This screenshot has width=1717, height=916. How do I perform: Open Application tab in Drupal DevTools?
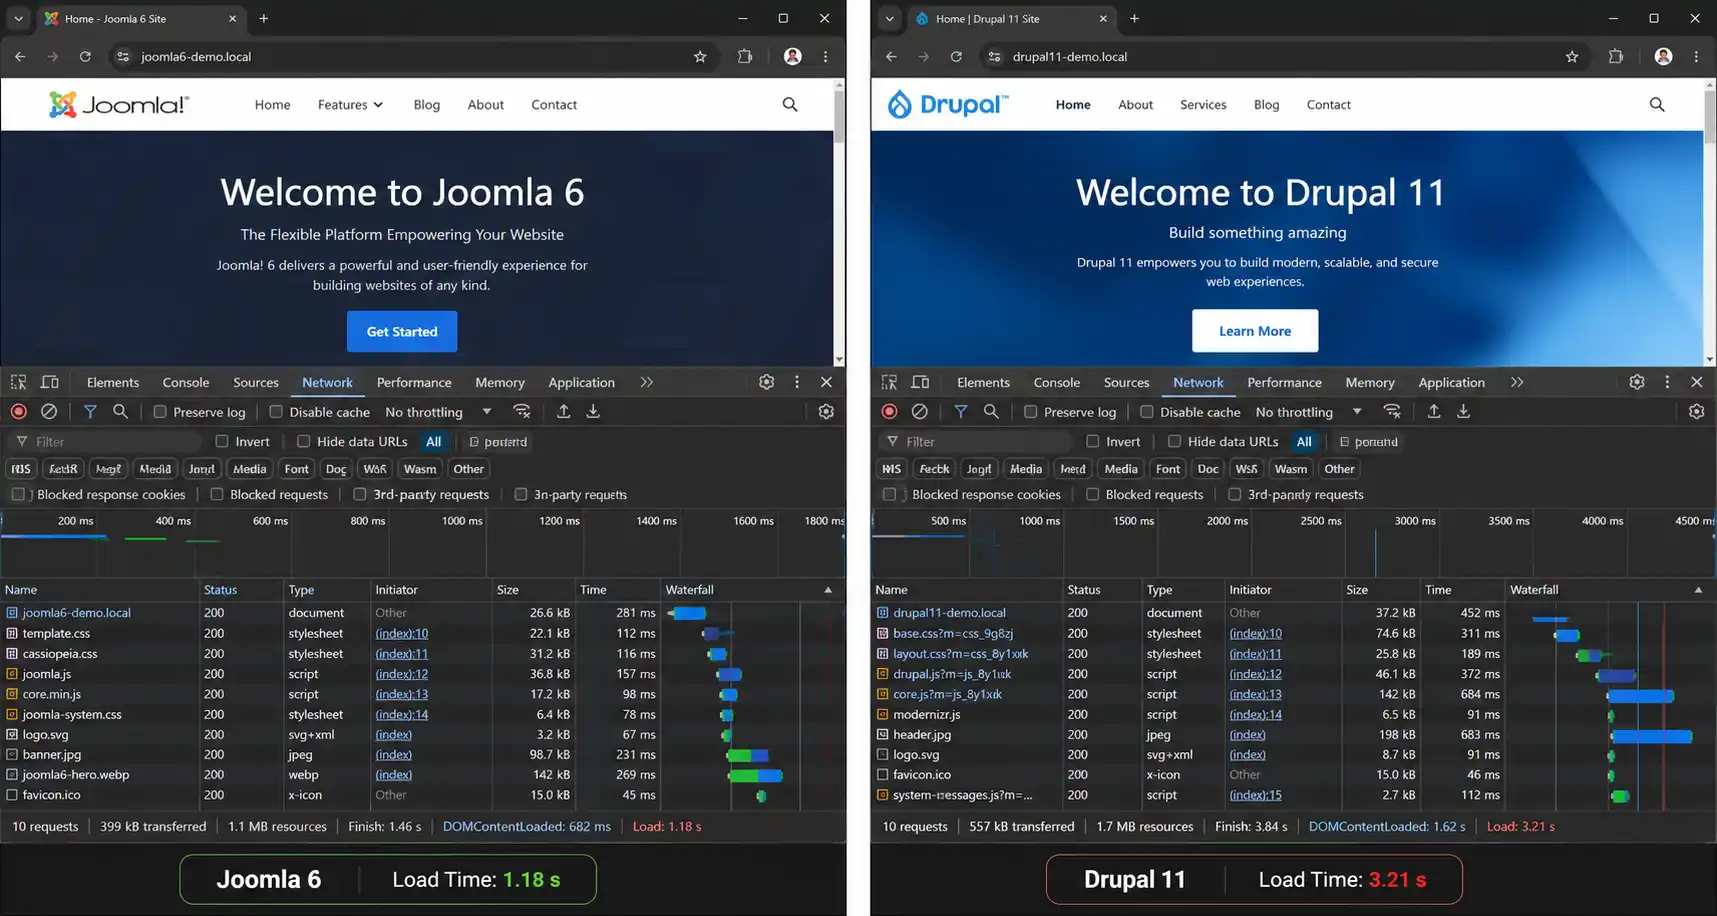tap(1451, 382)
